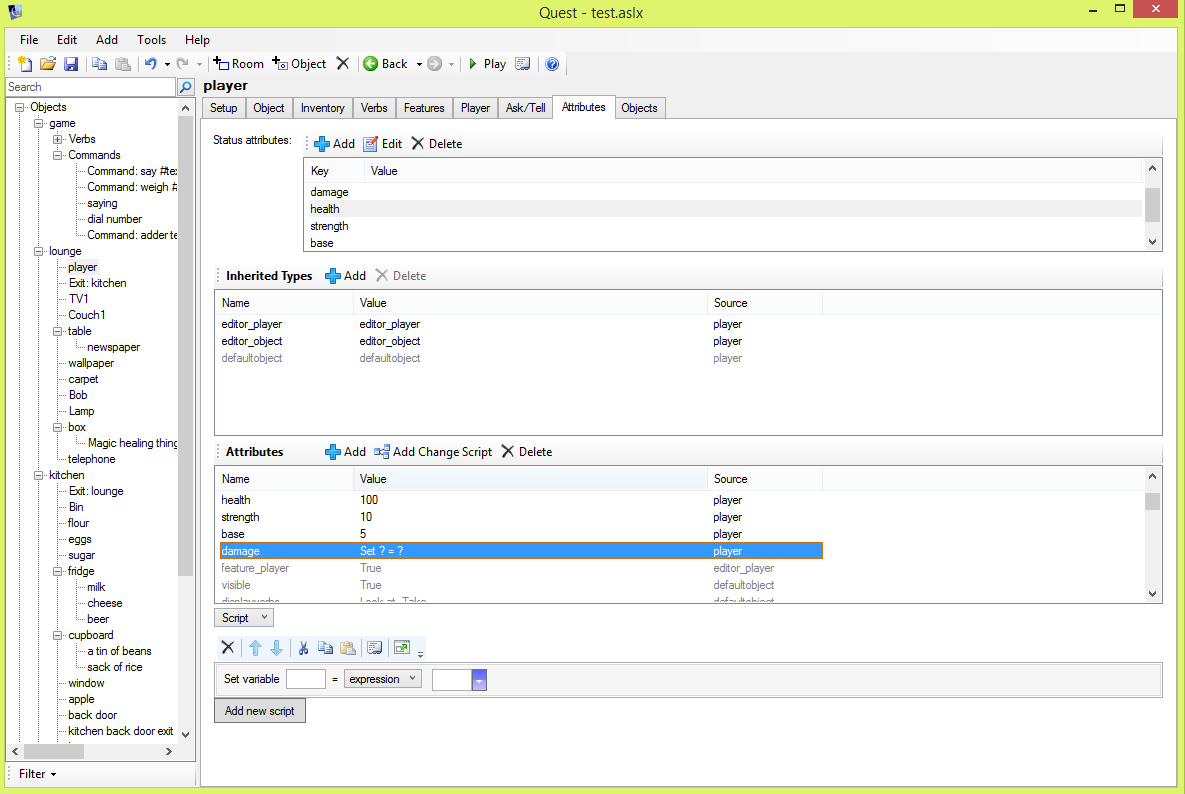
Task: Click the Attributes list vertical scrollbar thumb
Action: point(1152,502)
